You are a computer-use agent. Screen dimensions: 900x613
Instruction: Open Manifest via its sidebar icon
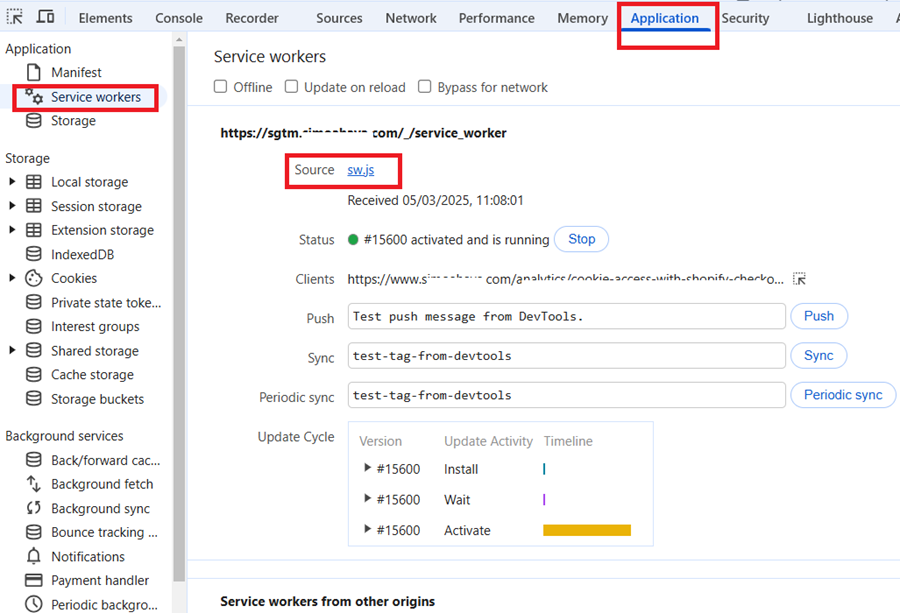point(32,72)
